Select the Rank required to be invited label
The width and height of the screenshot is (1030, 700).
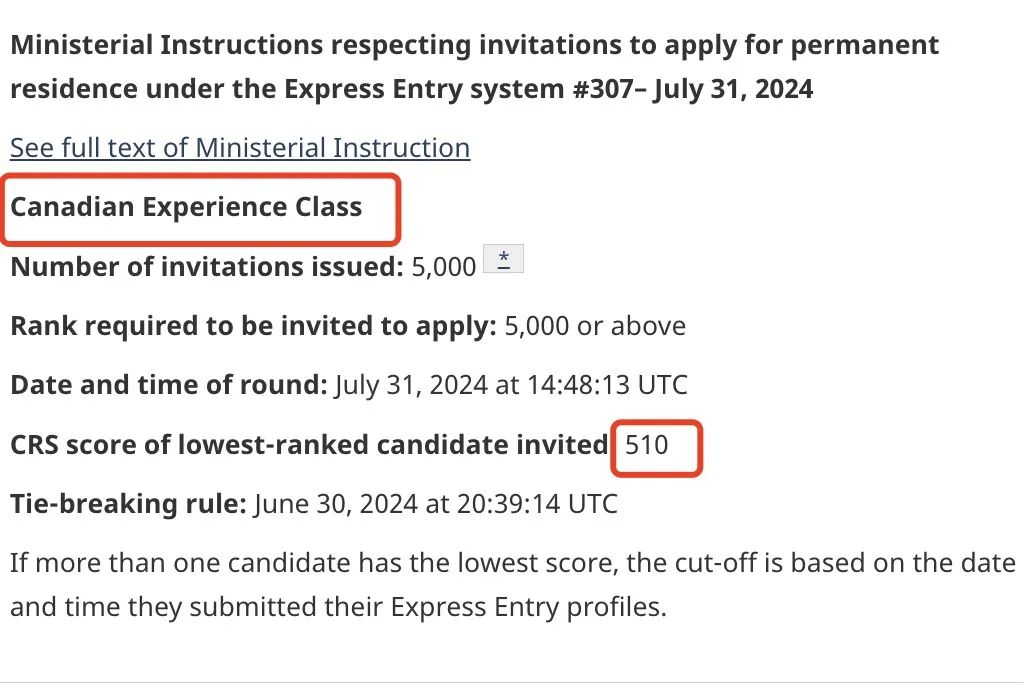coord(254,326)
